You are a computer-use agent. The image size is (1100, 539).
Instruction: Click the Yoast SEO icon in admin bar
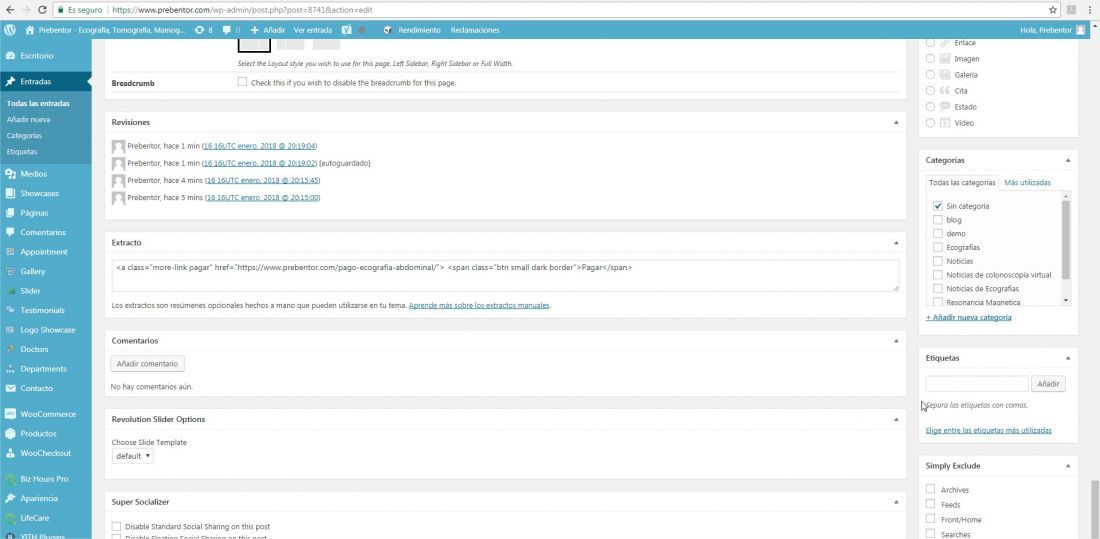pyautogui.click(x=347, y=30)
